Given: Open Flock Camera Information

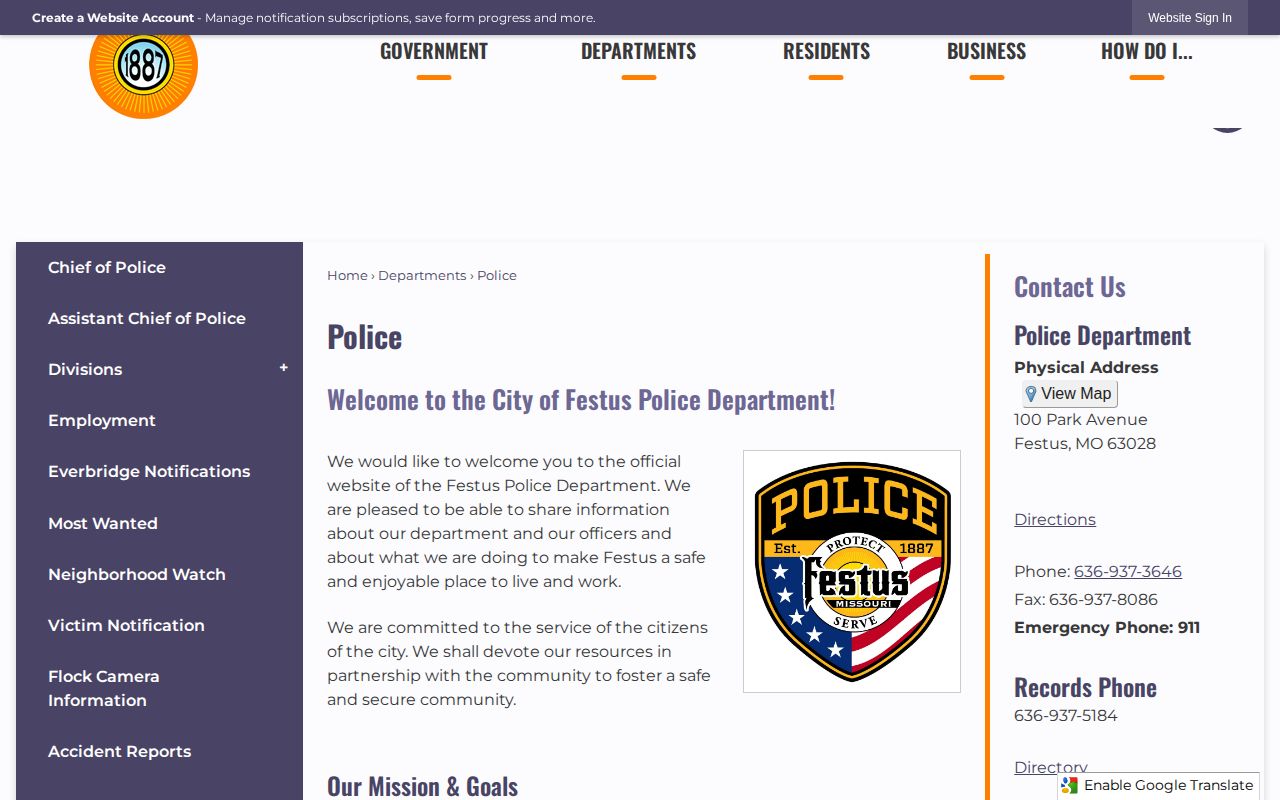Looking at the screenshot, I should 104,688.
